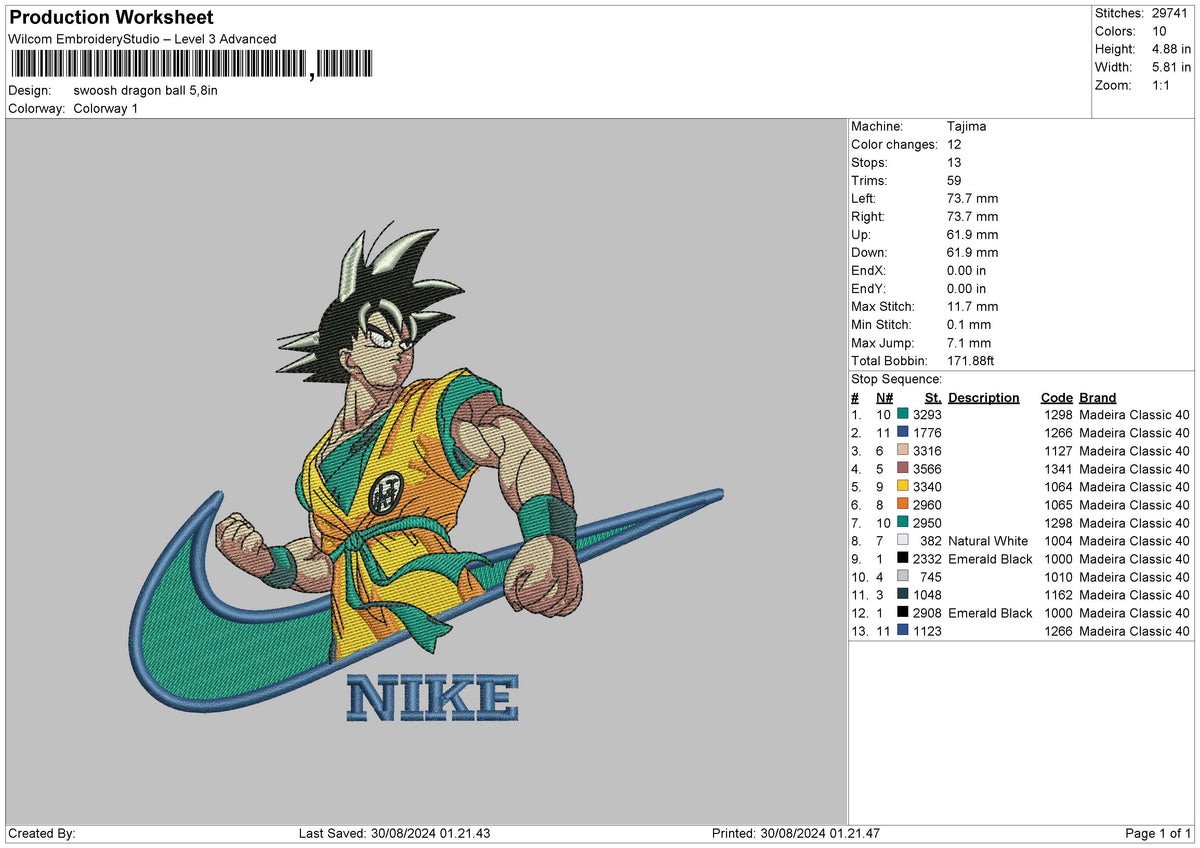This screenshot has height=848, width=1200.
Task: Click the design name swoosh dragon ball 5,8in
Action: (145, 90)
